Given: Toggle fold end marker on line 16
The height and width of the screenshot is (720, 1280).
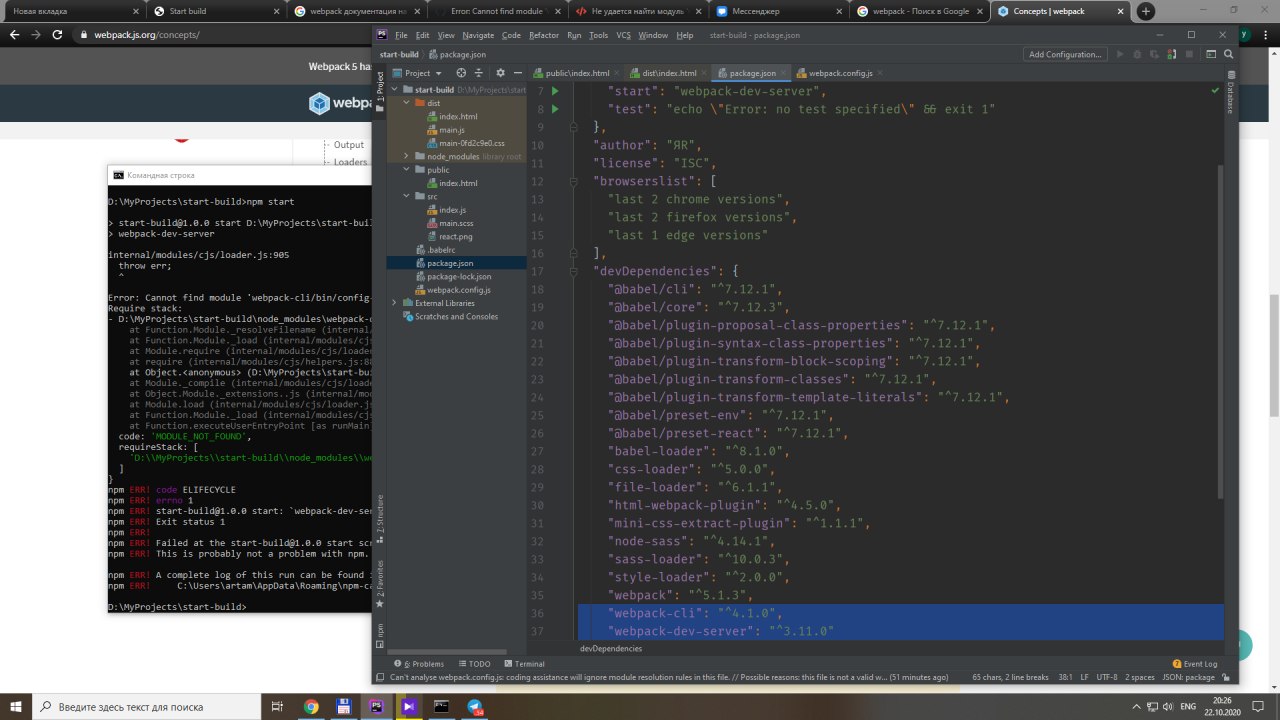Looking at the screenshot, I should click(571, 253).
